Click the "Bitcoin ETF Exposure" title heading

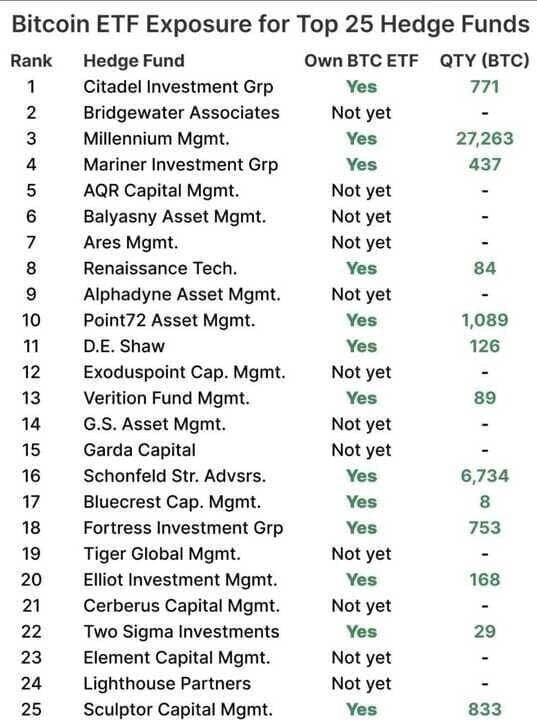coord(271,24)
